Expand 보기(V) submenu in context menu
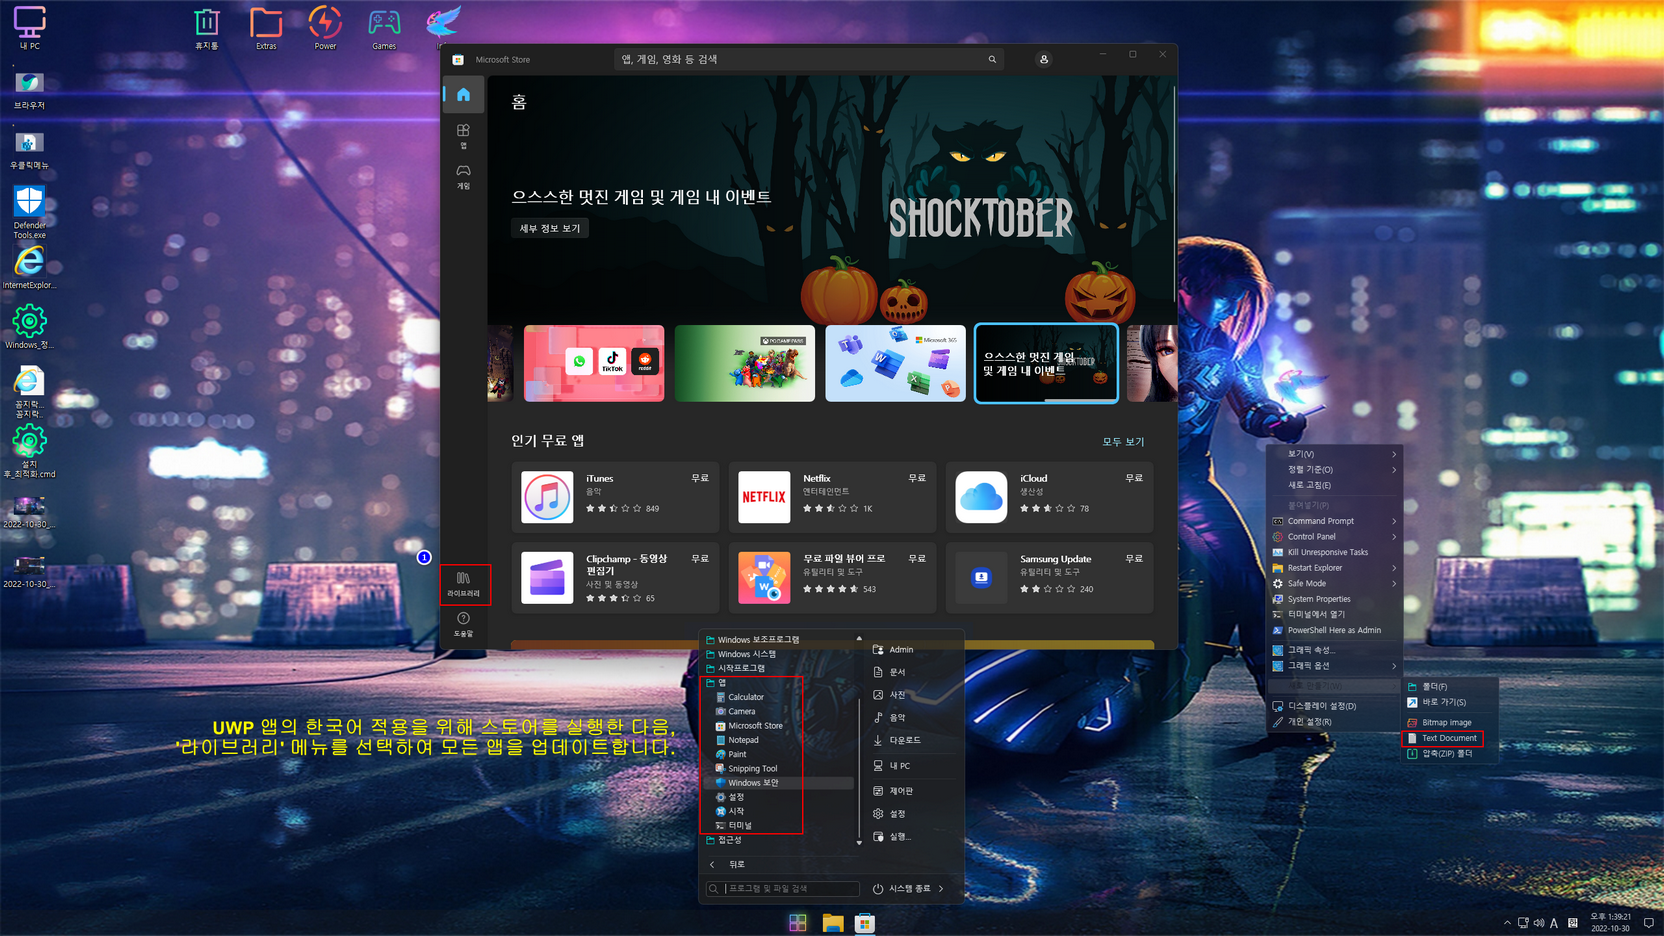Screen dimensions: 1664x936 [1334, 454]
